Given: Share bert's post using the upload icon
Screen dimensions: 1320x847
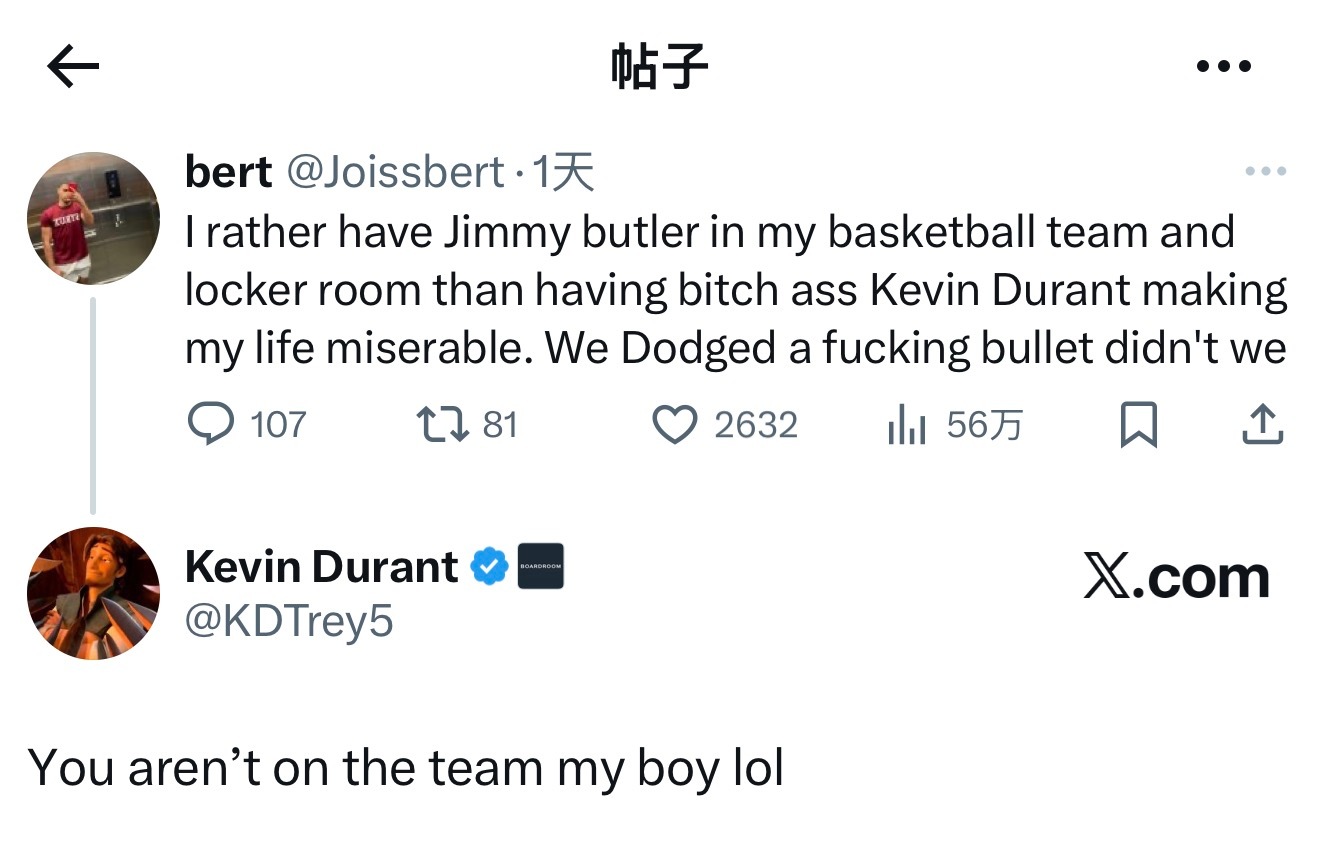Looking at the screenshot, I should [1262, 425].
